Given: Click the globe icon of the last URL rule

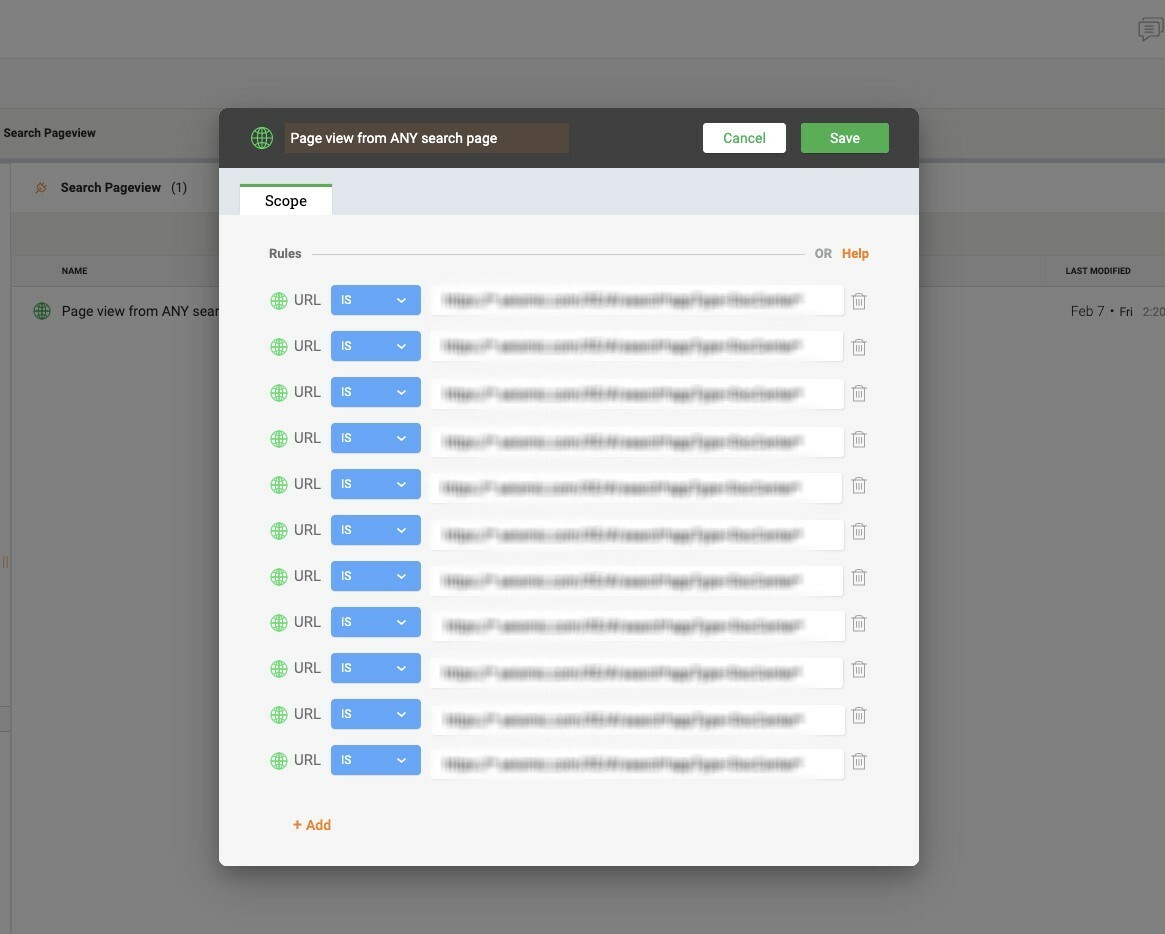Looking at the screenshot, I should click(279, 760).
